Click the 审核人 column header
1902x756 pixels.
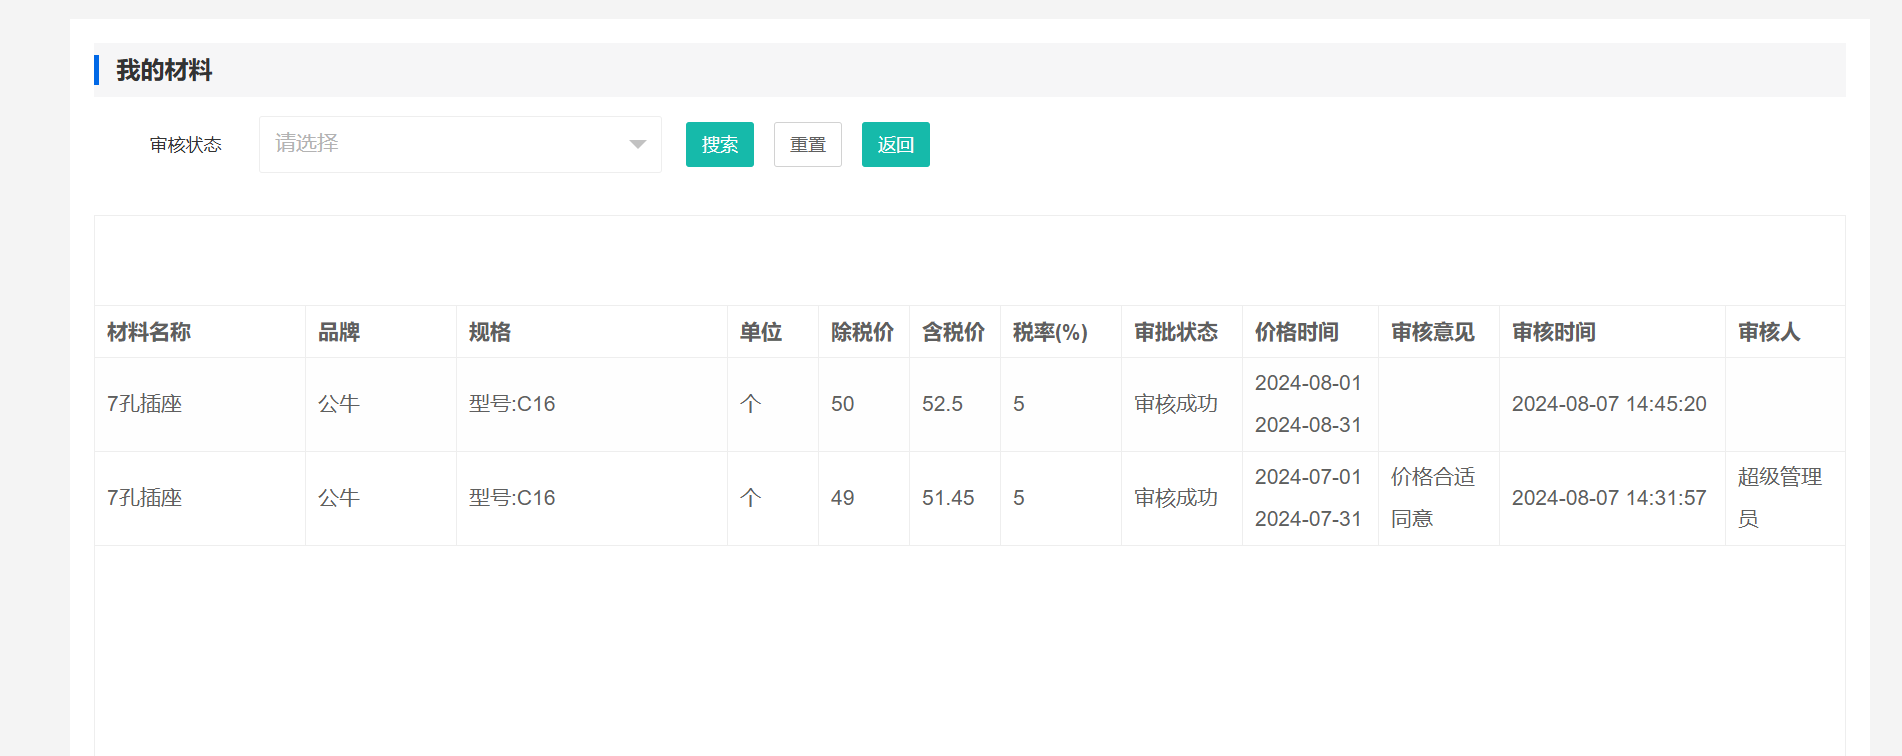point(1769,332)
